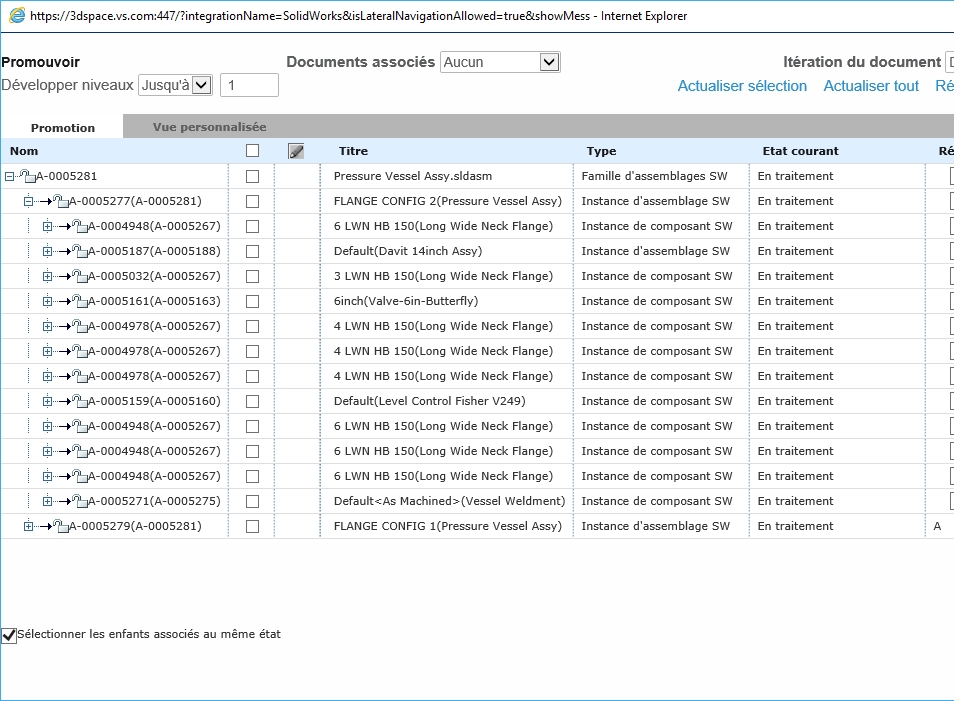Check the box for 6inch(Valve-6in-Butterfly)
954x701 pixels.
[252, 301]
